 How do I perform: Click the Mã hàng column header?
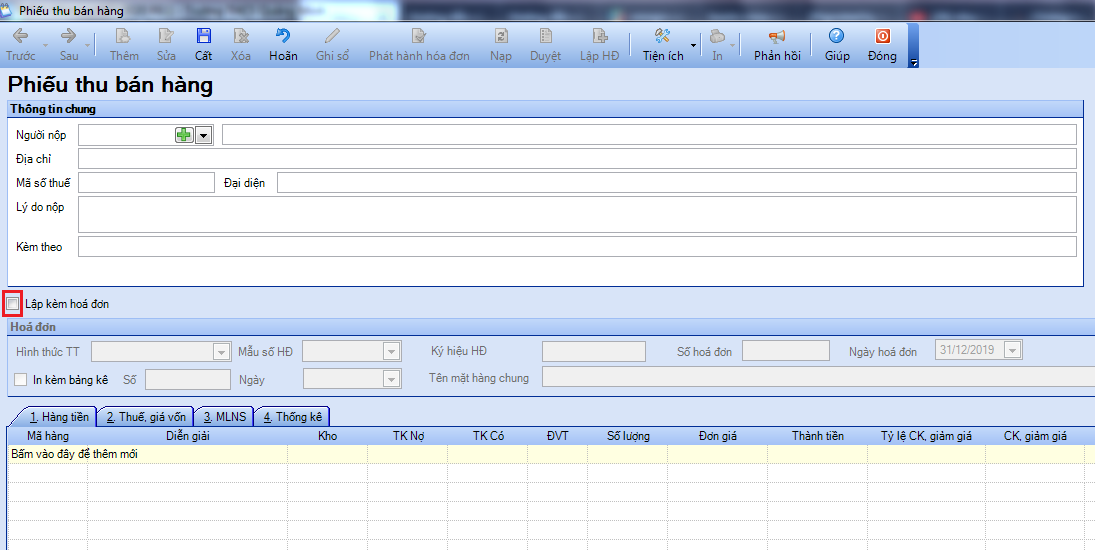pos(47,436)
